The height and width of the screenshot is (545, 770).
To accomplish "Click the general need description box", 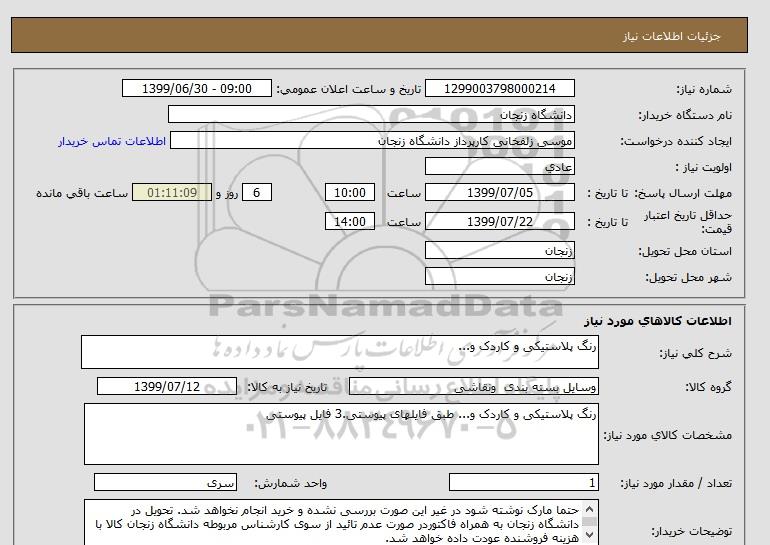I will click(x=340, y=352).
